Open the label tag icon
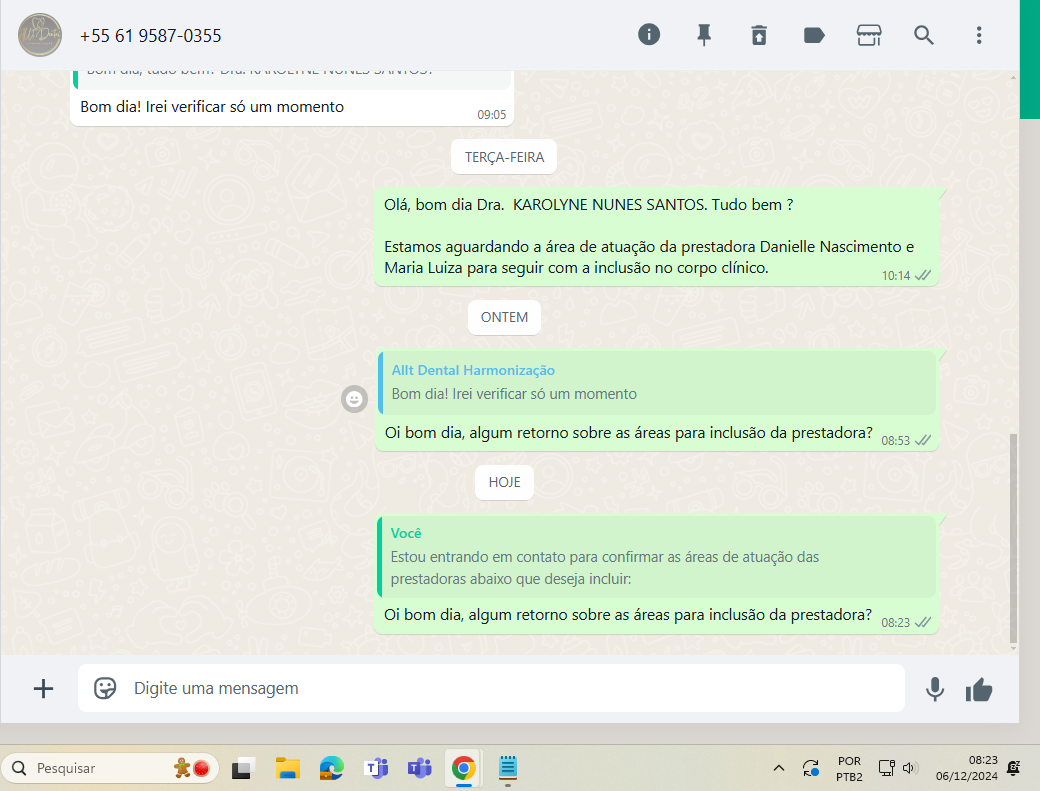Screen dimensions: 1040x791 tap(814, 35)
